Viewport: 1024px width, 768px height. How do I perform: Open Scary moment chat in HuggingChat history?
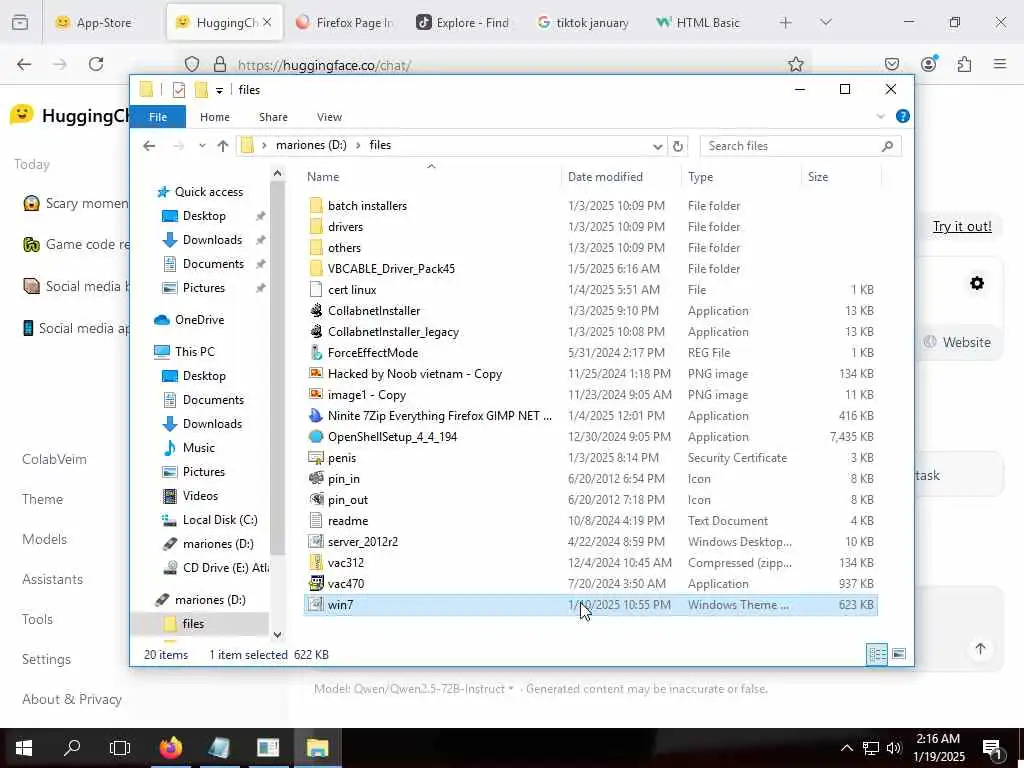[x=76, y=203]
